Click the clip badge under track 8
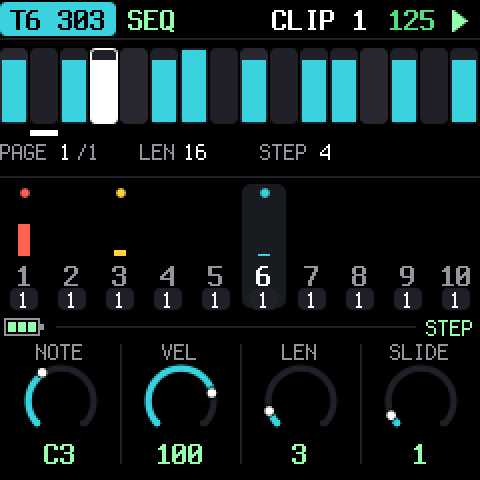 [x=360, y=300]
